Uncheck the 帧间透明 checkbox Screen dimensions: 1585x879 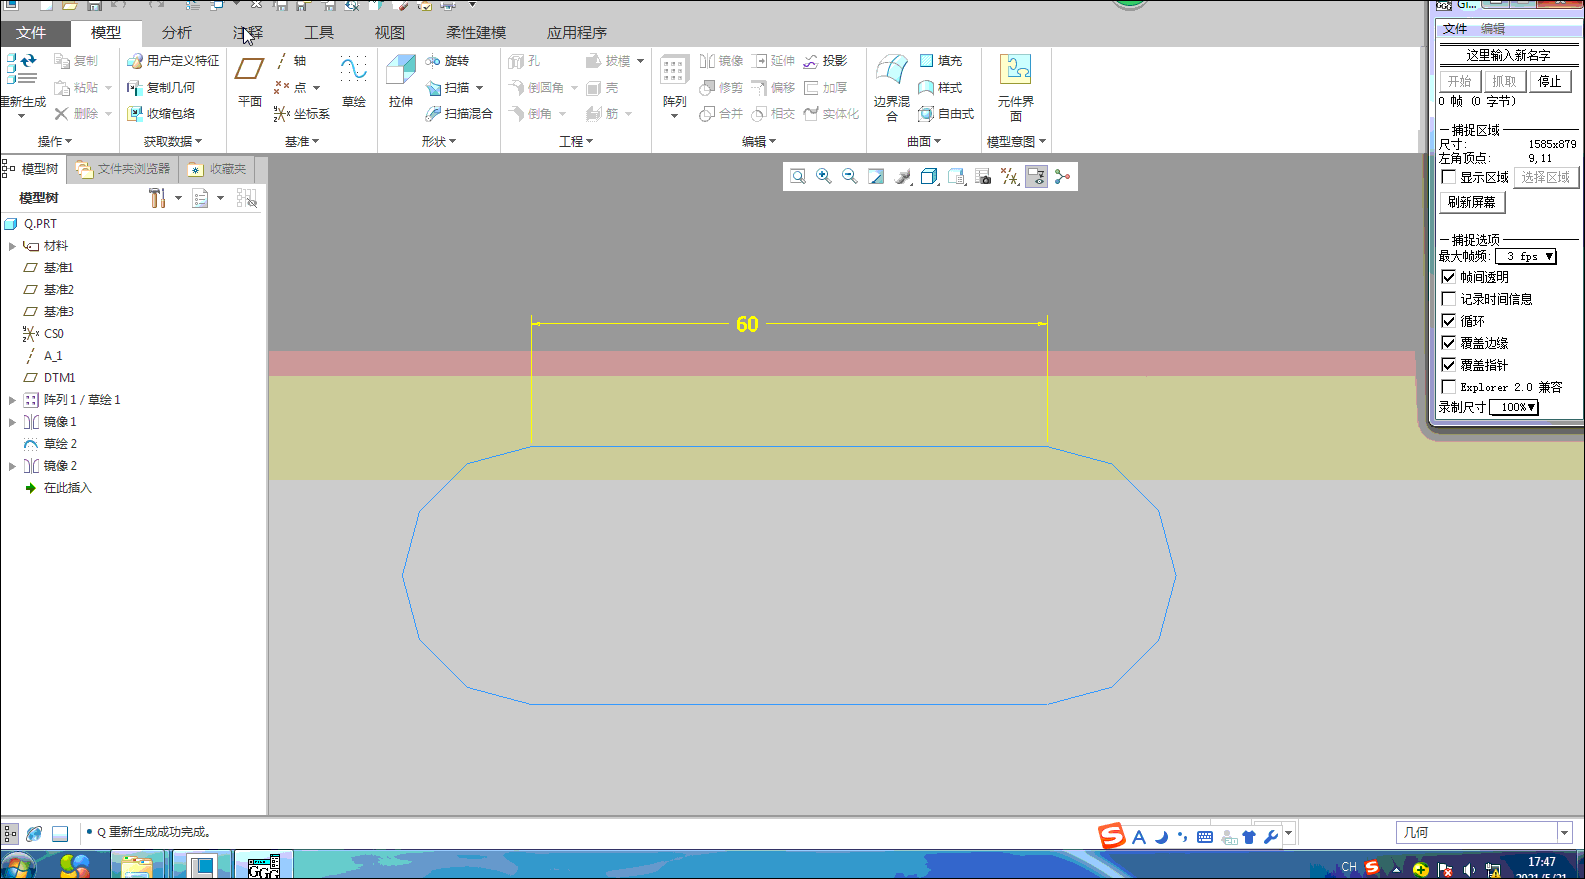1449,277
